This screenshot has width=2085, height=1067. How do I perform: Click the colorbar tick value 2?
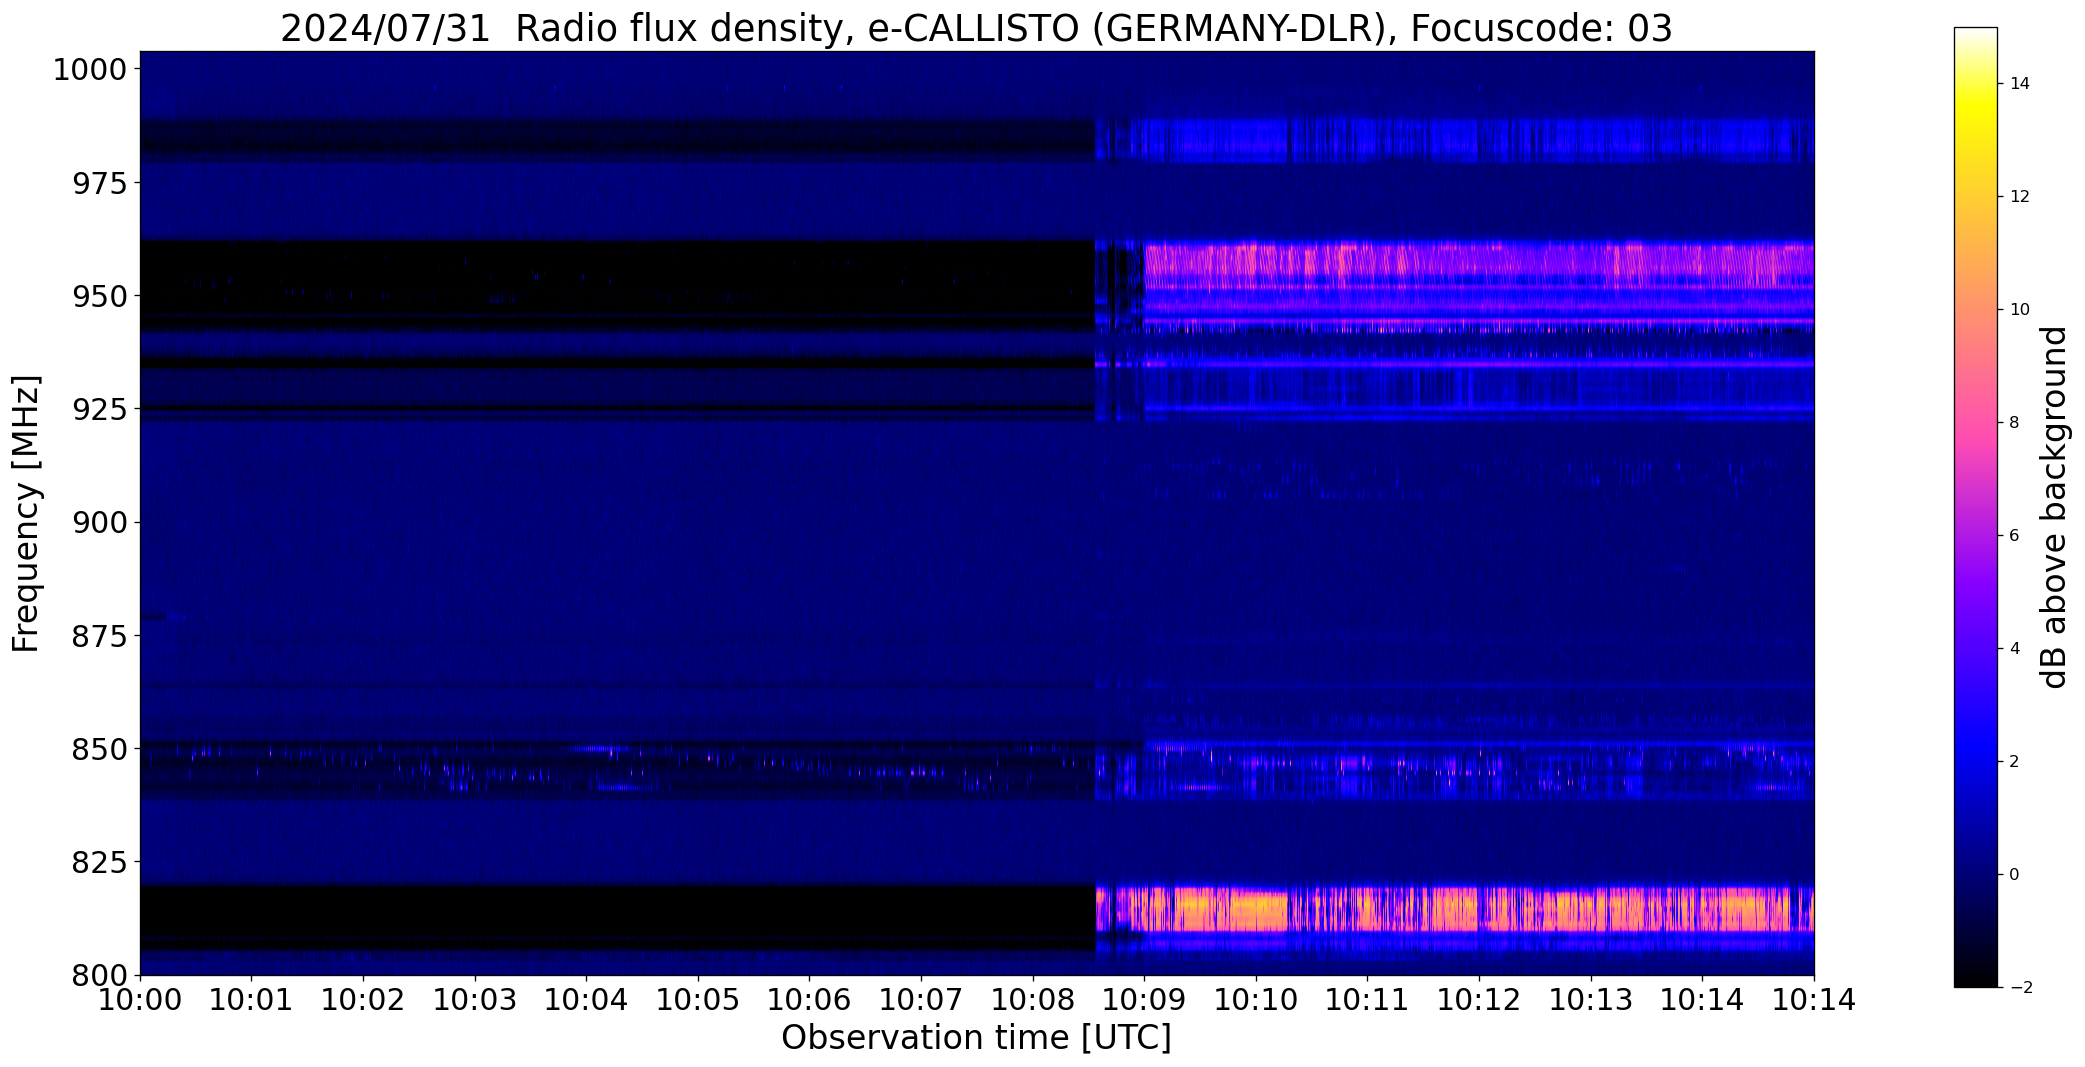tap(2014, 762)
